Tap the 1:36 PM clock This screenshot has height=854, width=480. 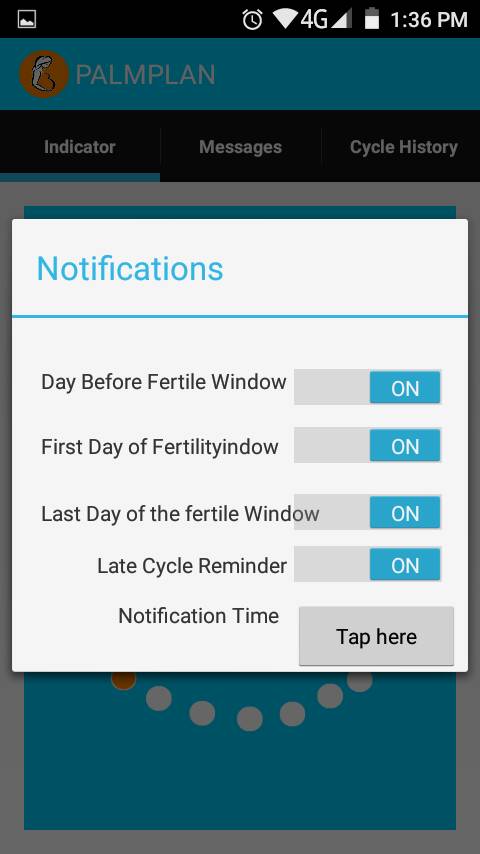[x=429, y=20]
